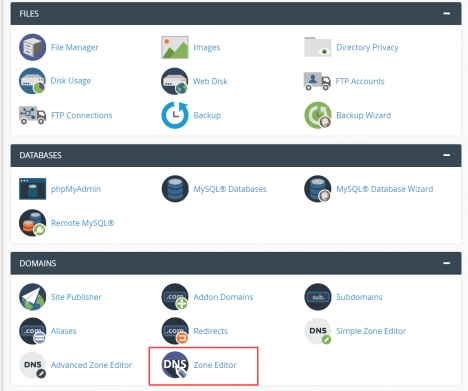This screenshot has height=391, width=468.
Task: Open the Aliases icon
Action: (32, 331)
